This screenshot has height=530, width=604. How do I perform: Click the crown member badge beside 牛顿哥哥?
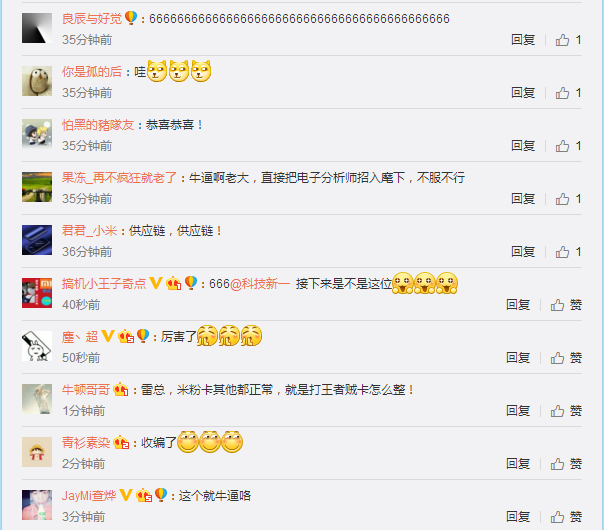click(121, 389)
